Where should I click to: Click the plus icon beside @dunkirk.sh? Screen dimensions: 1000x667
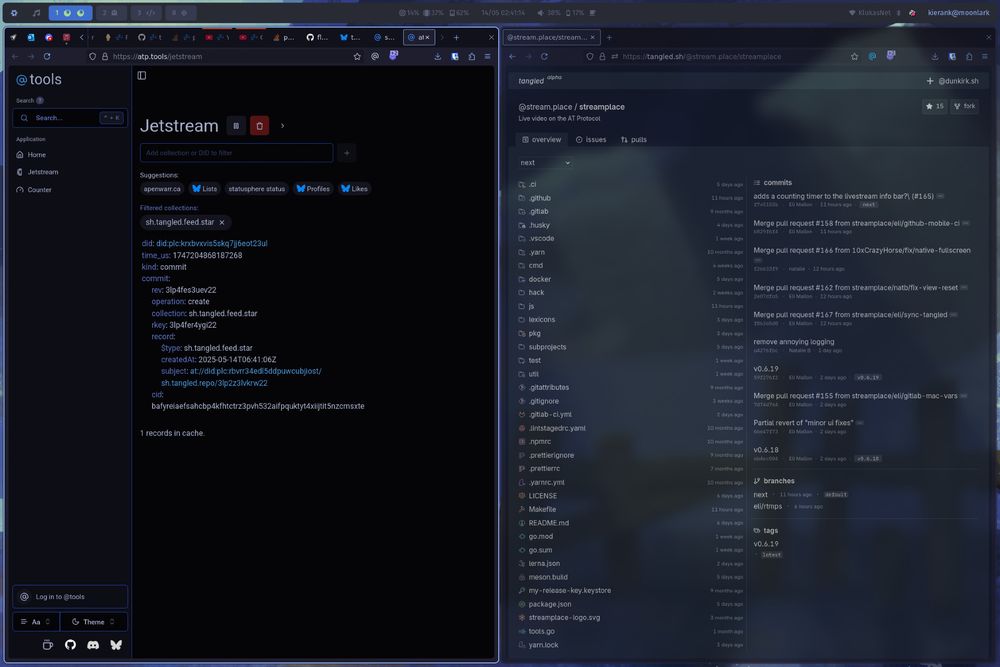pos(930,81)
